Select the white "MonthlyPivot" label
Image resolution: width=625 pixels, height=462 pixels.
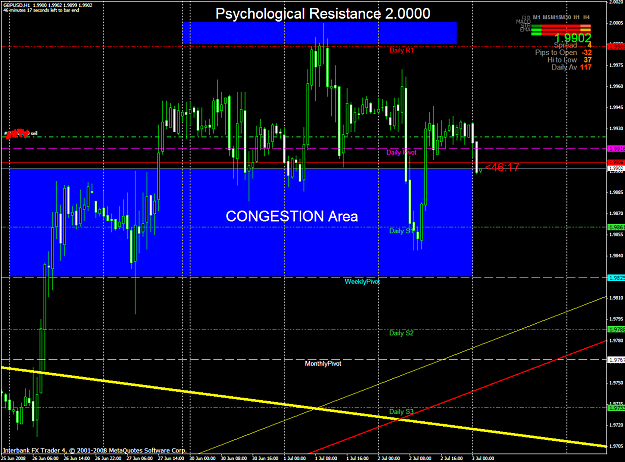tap(323, 364)
